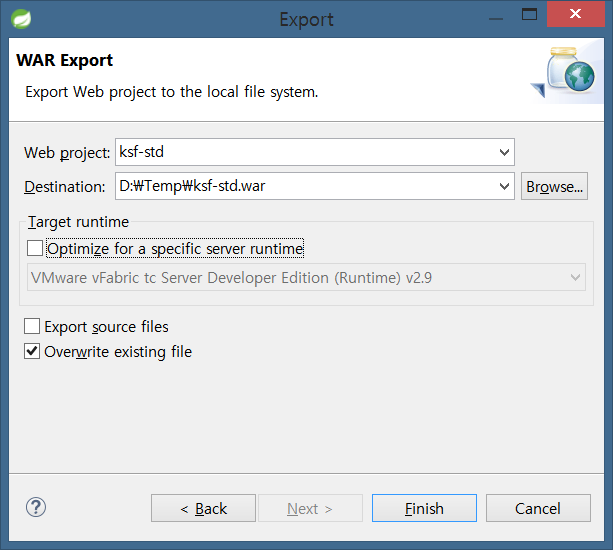Close the Export dialog with X
Screen dimensions: 613x550
(x=575, y=14)
